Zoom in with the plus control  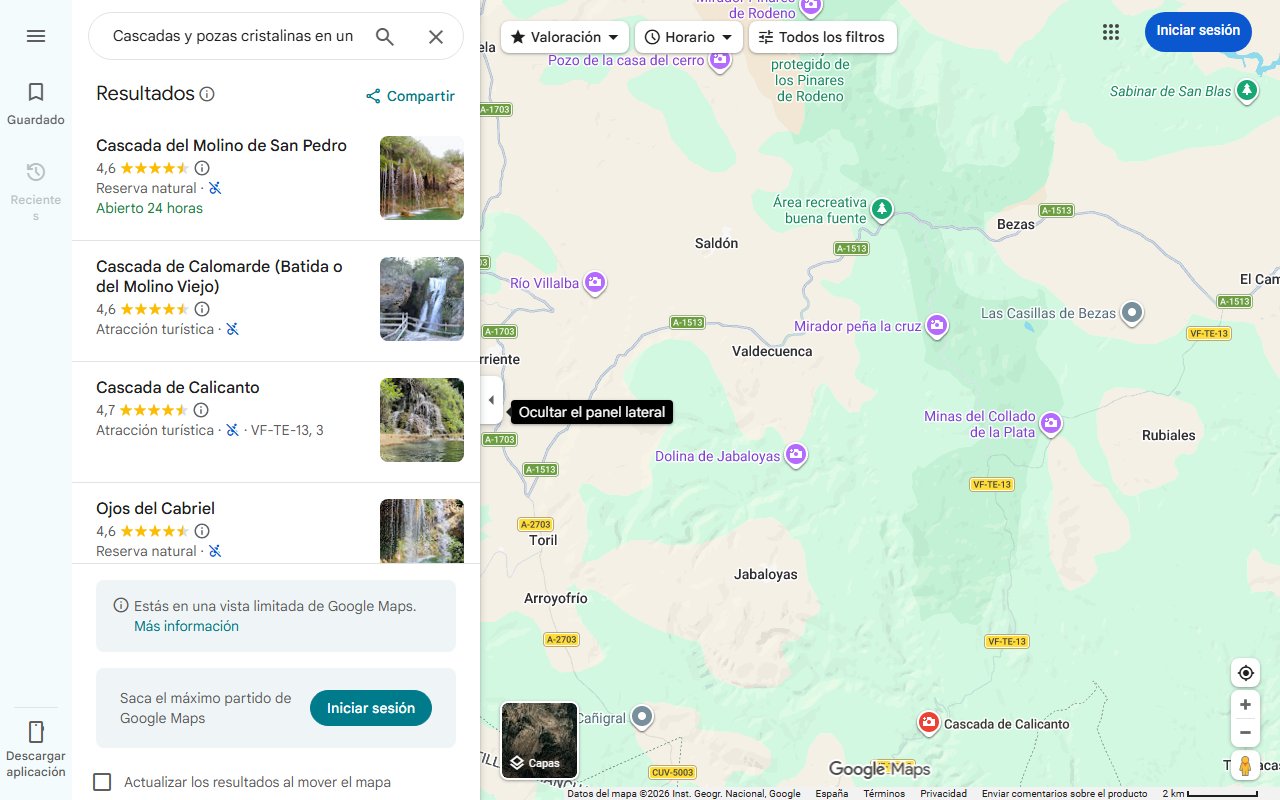[1245, 704]
